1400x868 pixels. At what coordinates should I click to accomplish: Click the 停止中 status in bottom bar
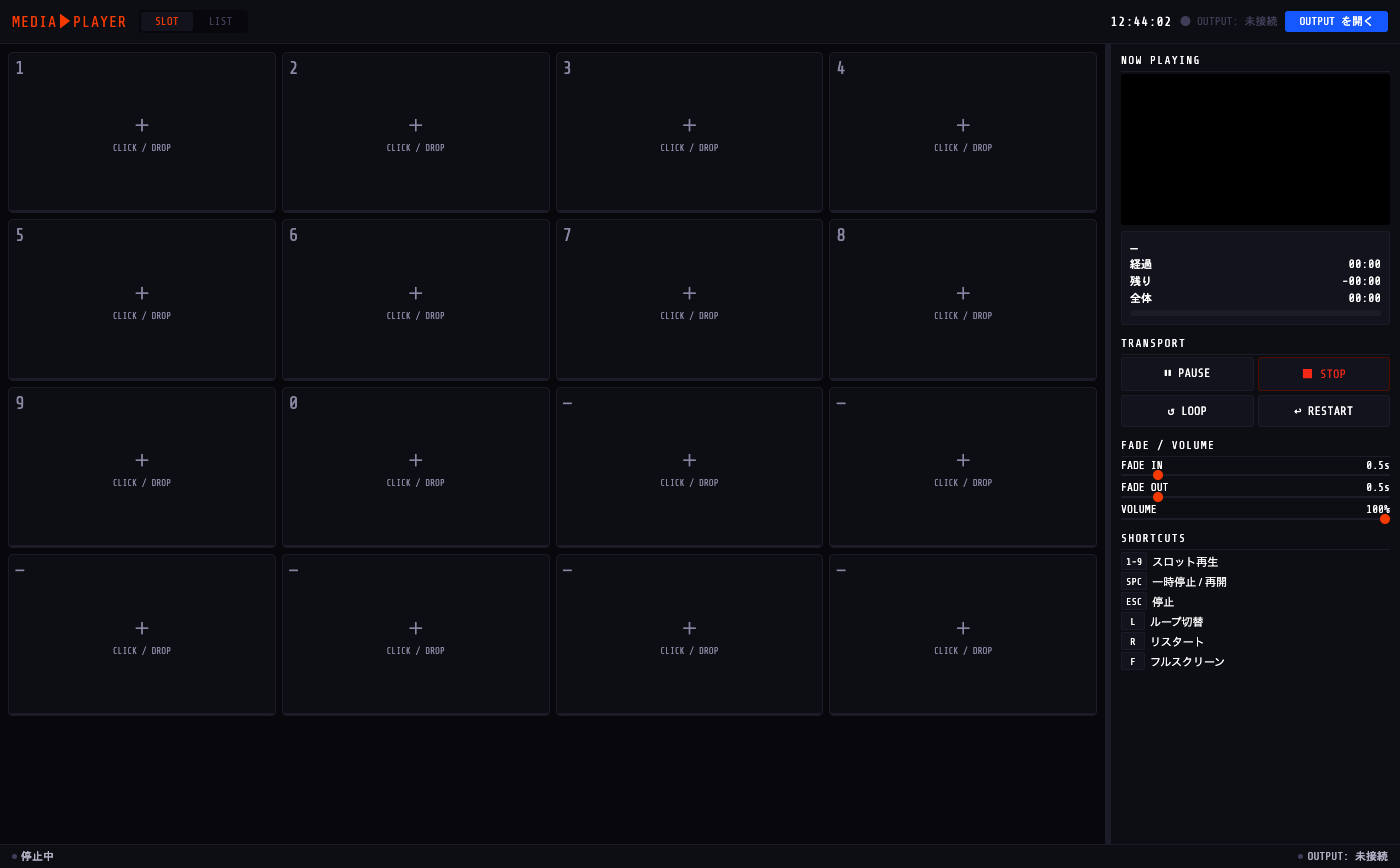pyautogui.click(x=33, y=856)
